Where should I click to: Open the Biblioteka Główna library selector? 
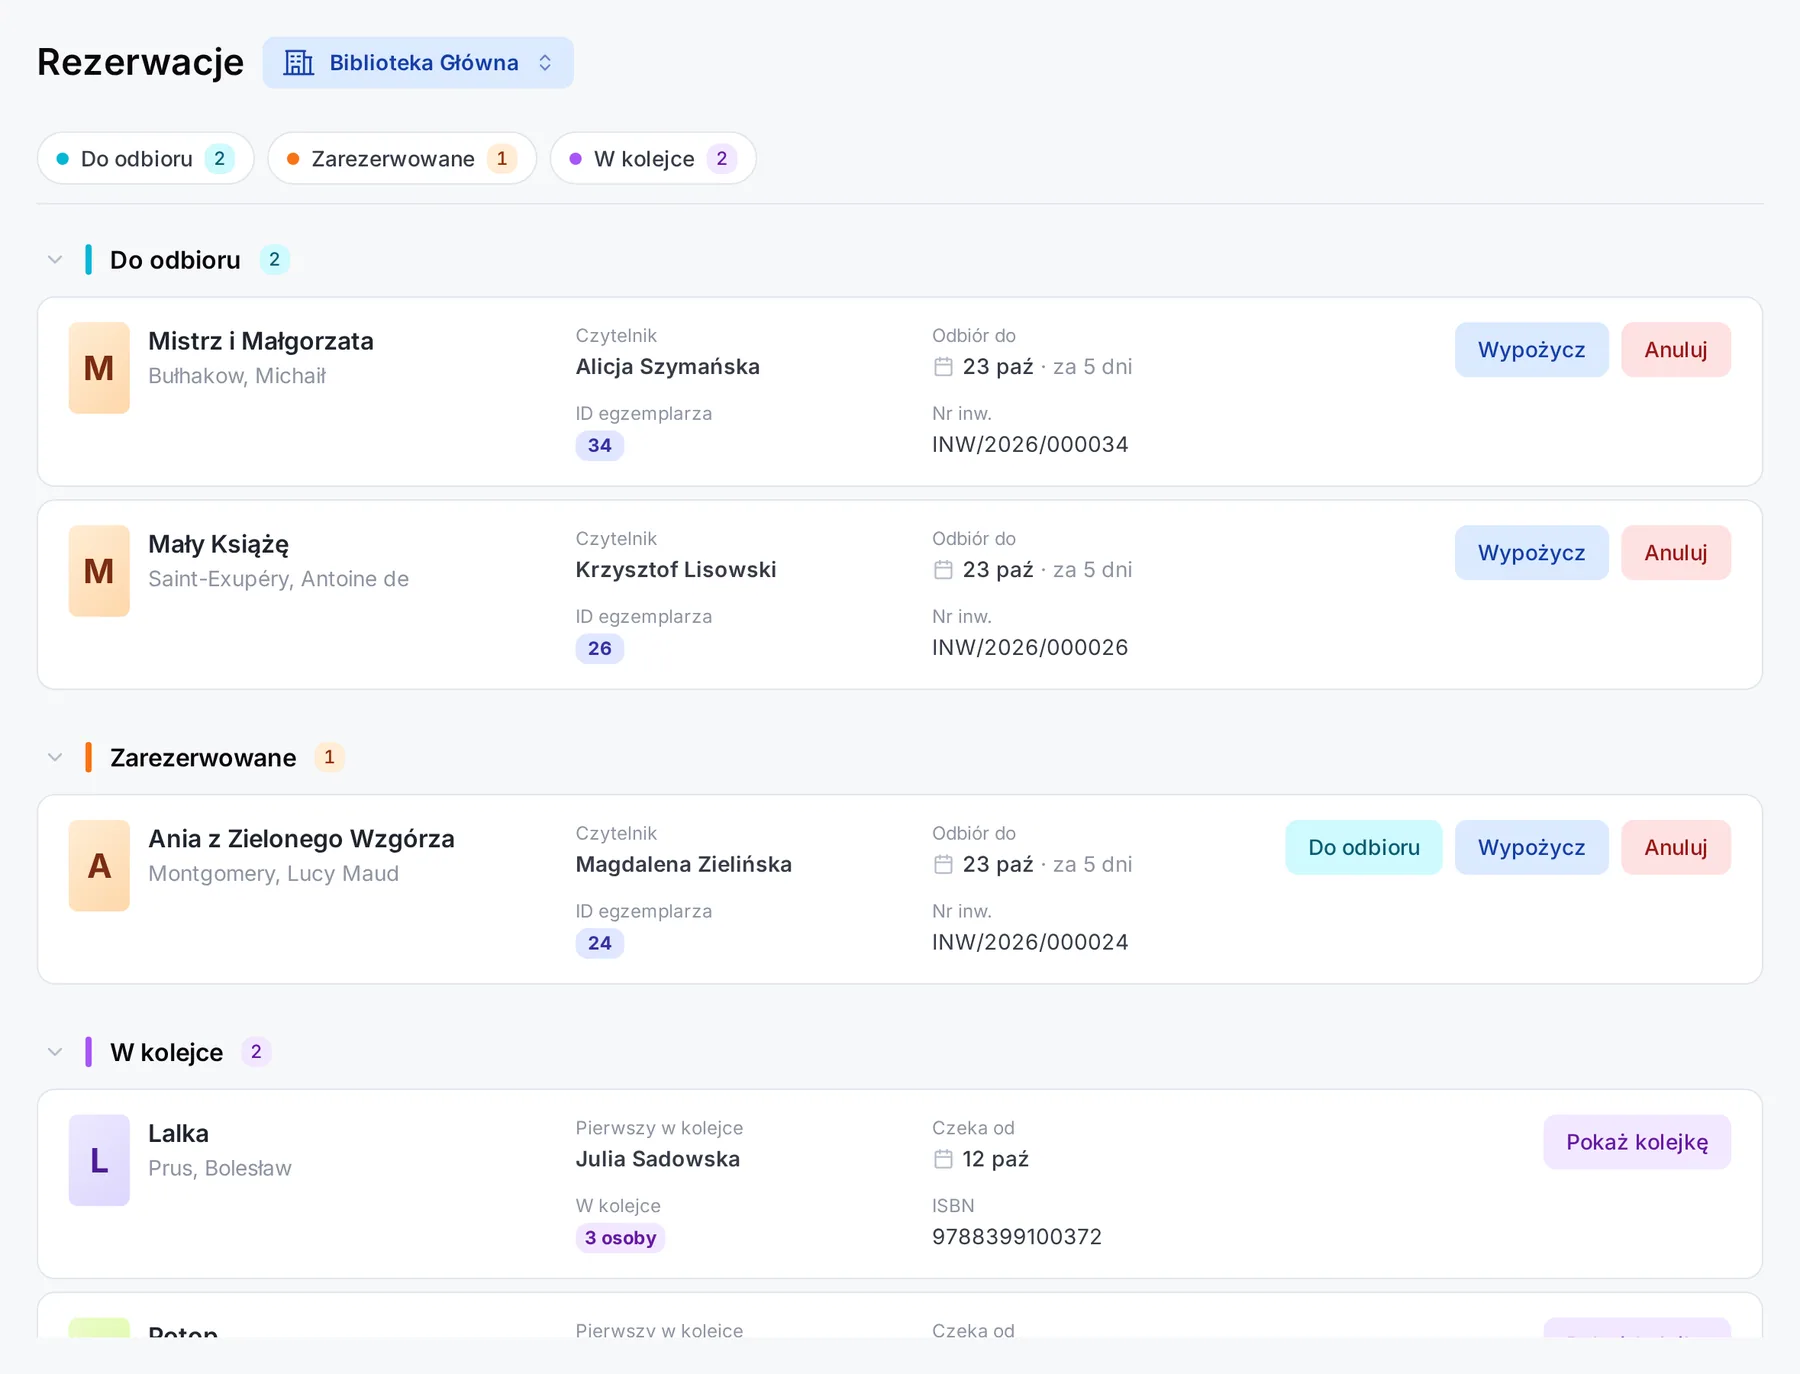[x=418, y=63]
